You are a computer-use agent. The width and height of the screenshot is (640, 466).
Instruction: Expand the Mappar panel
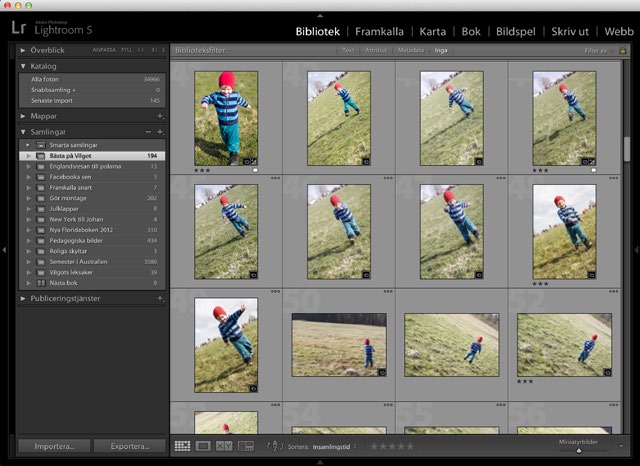(x=23, y=116)
